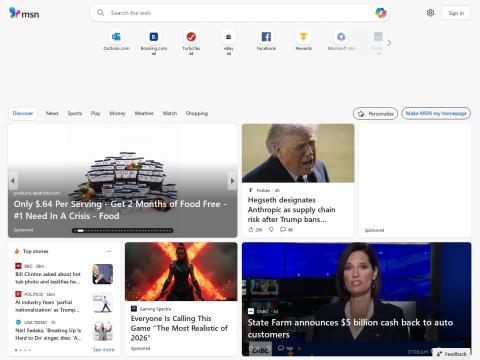Open the Rewards shortcut icon
The width and height of the screenshot is (480, 360).
pos(303,37)
